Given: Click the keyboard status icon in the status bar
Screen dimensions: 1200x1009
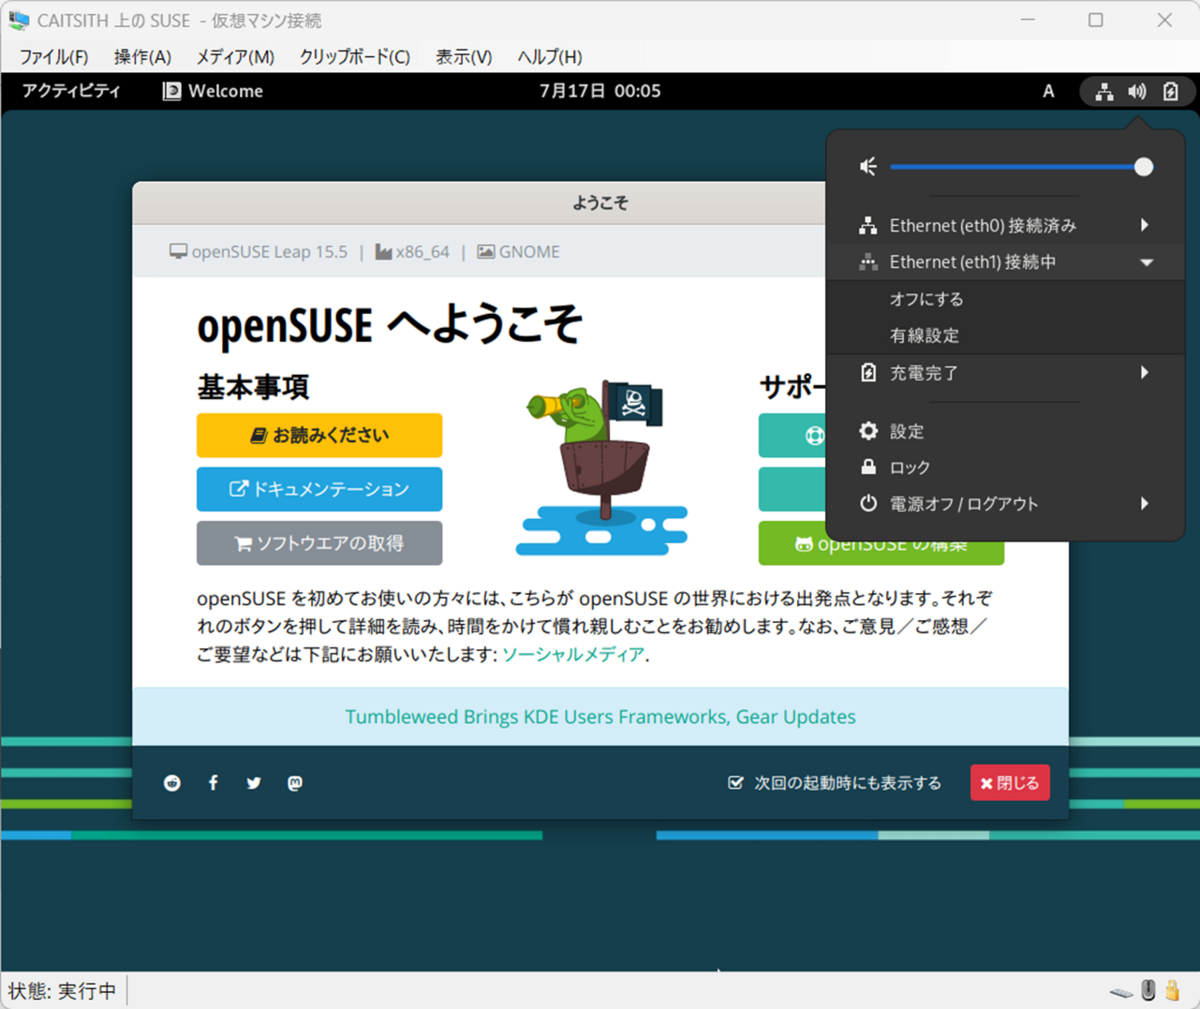Looking at the screenshot, I should click(1122, 992).
